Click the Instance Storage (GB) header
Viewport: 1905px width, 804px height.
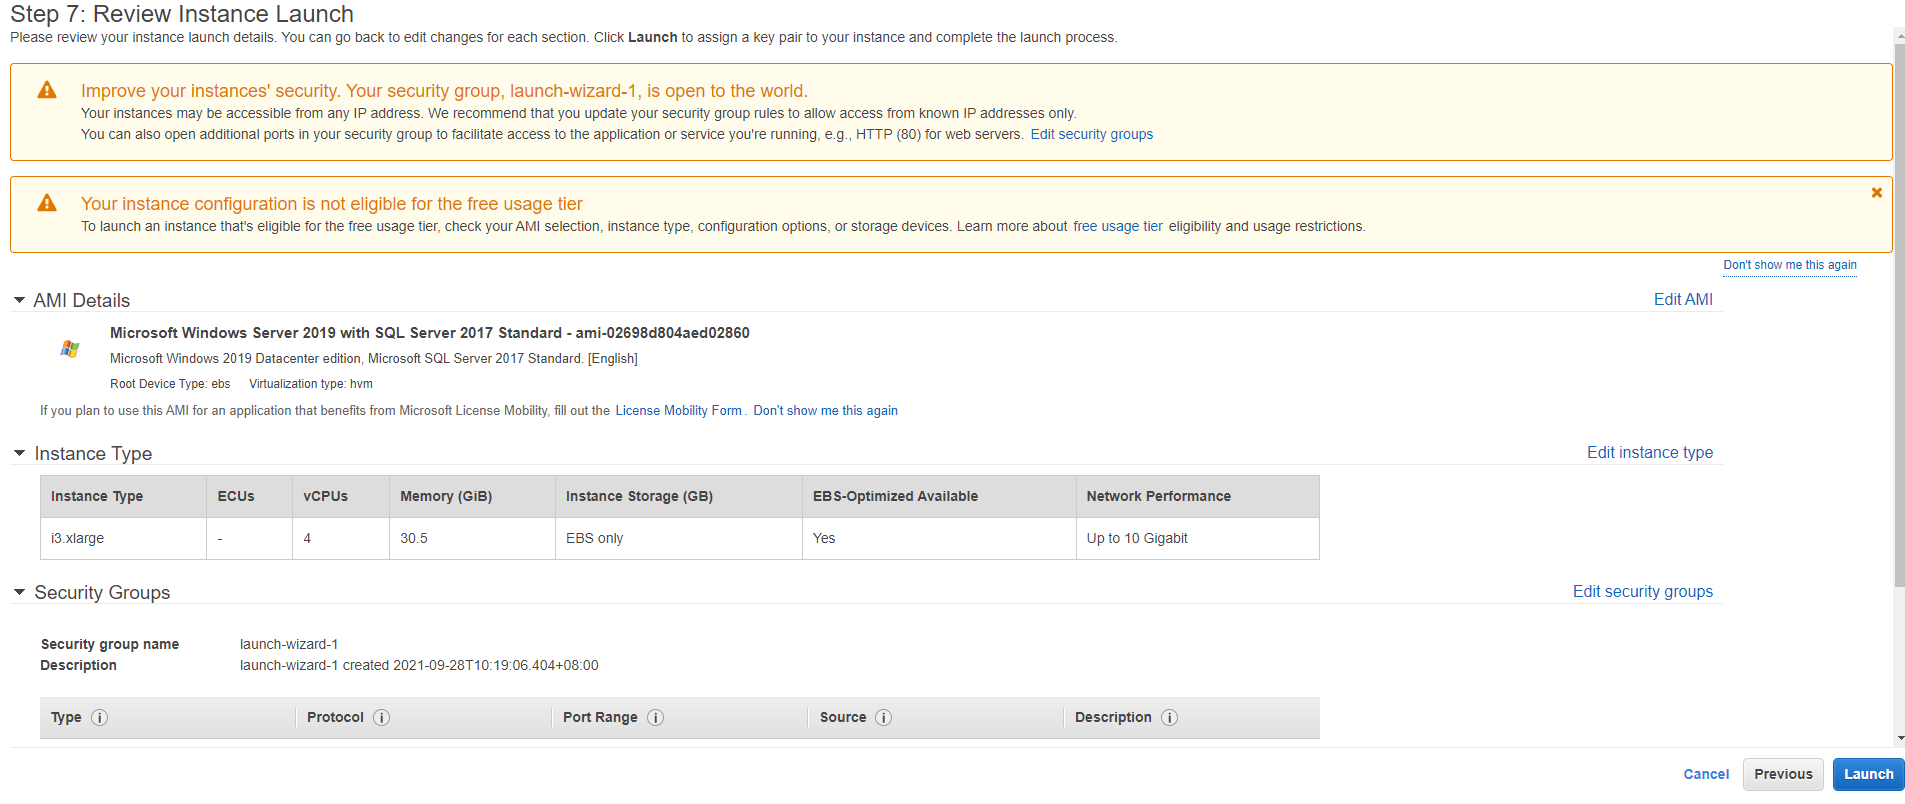tap(678, 496)
